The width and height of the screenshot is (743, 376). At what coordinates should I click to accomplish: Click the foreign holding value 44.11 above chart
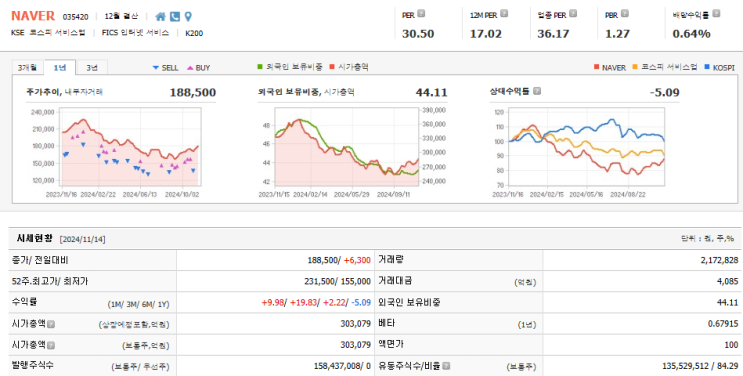(431, 92)
